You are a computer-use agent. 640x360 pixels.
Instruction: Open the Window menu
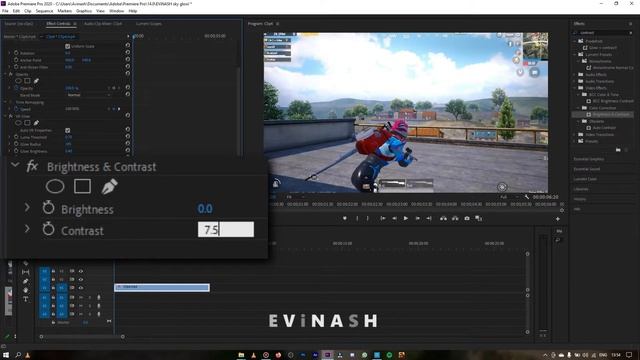[116, 11]
